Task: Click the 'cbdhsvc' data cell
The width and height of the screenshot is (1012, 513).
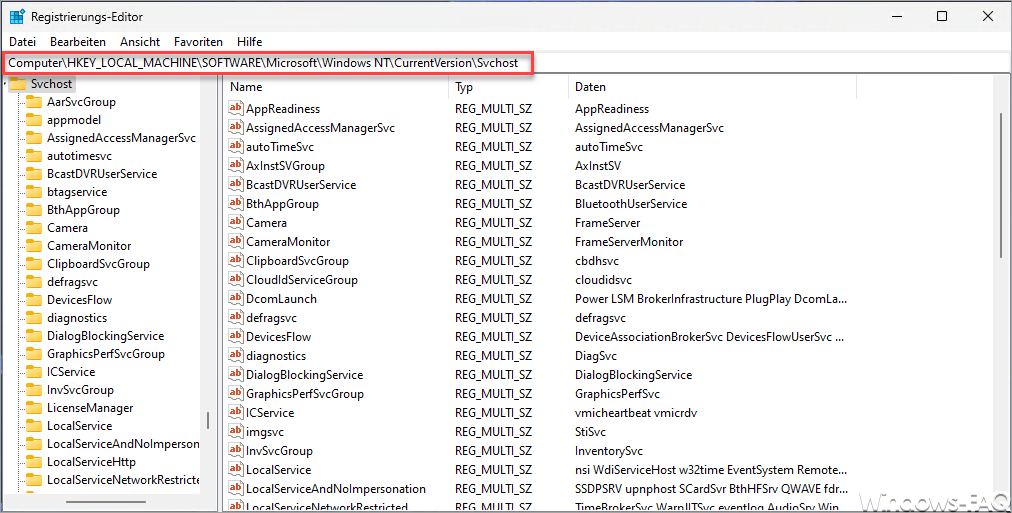Action: (x=597, y=261)
